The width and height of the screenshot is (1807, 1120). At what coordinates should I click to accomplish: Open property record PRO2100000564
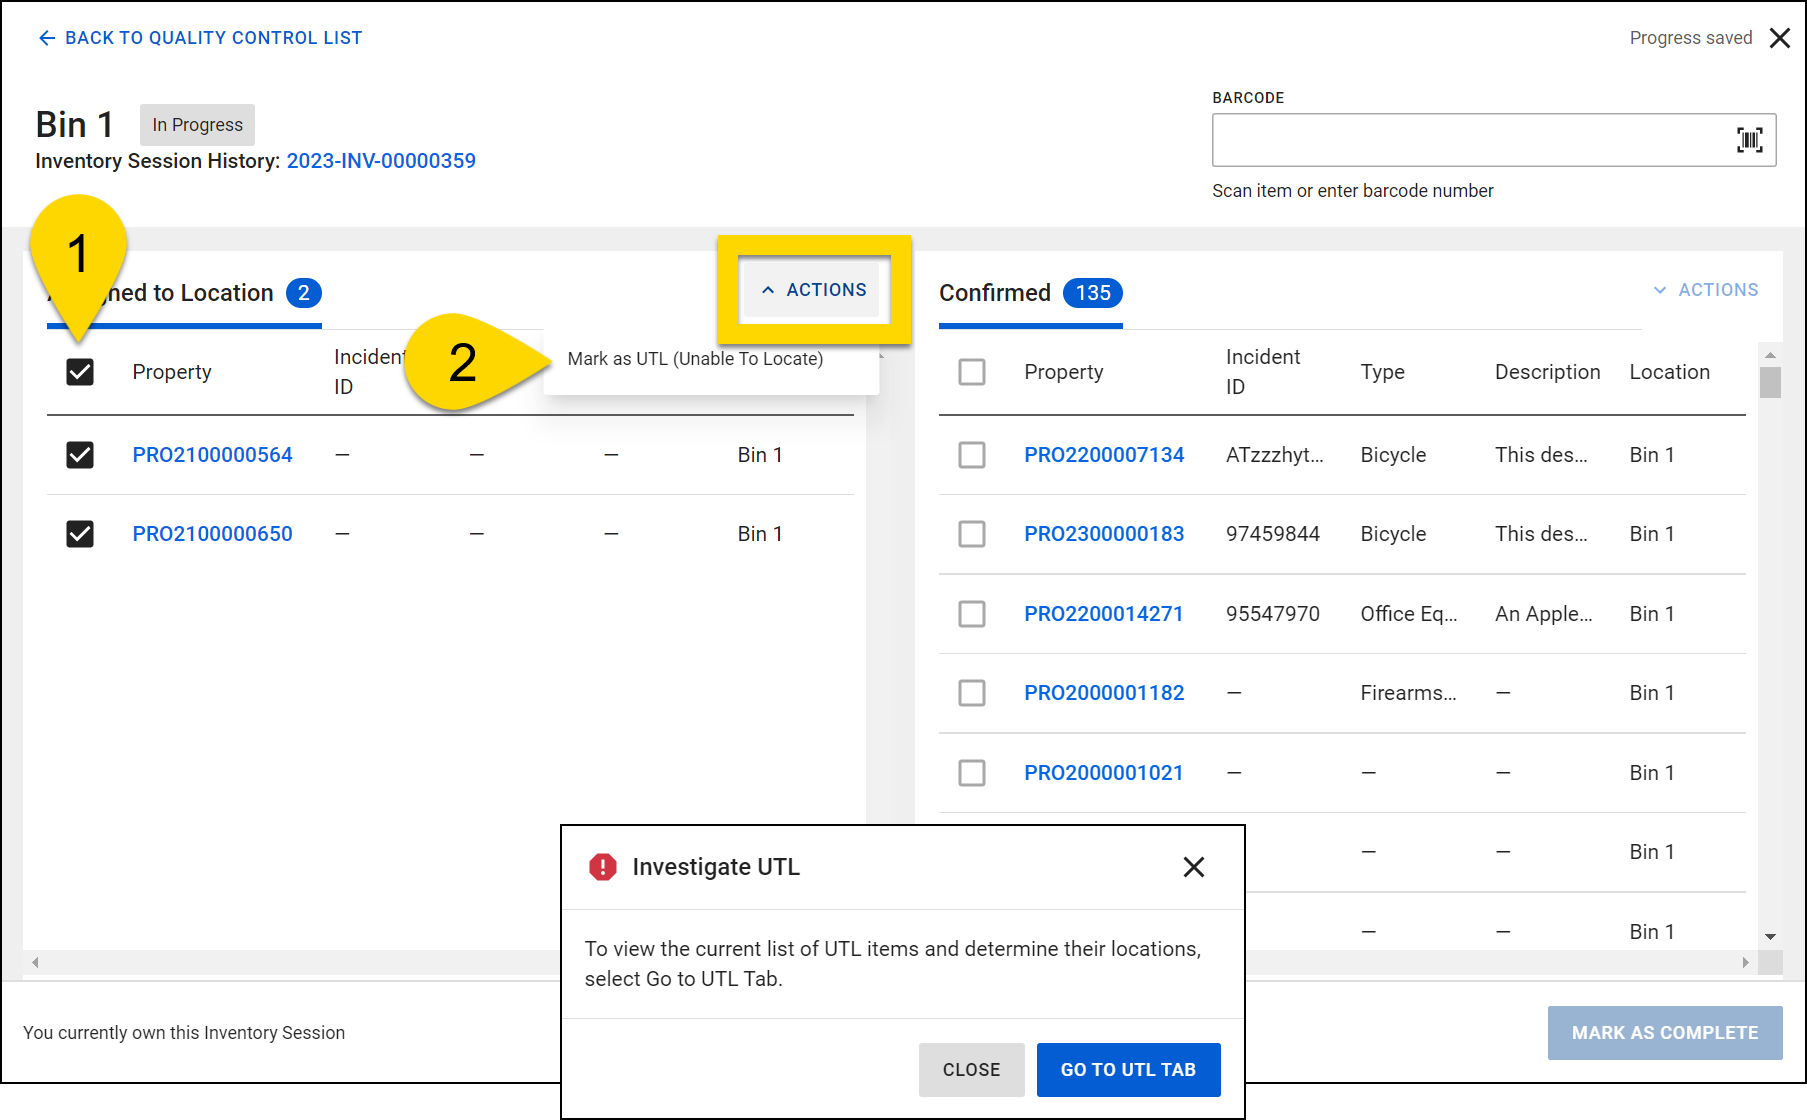coord(212,454)
